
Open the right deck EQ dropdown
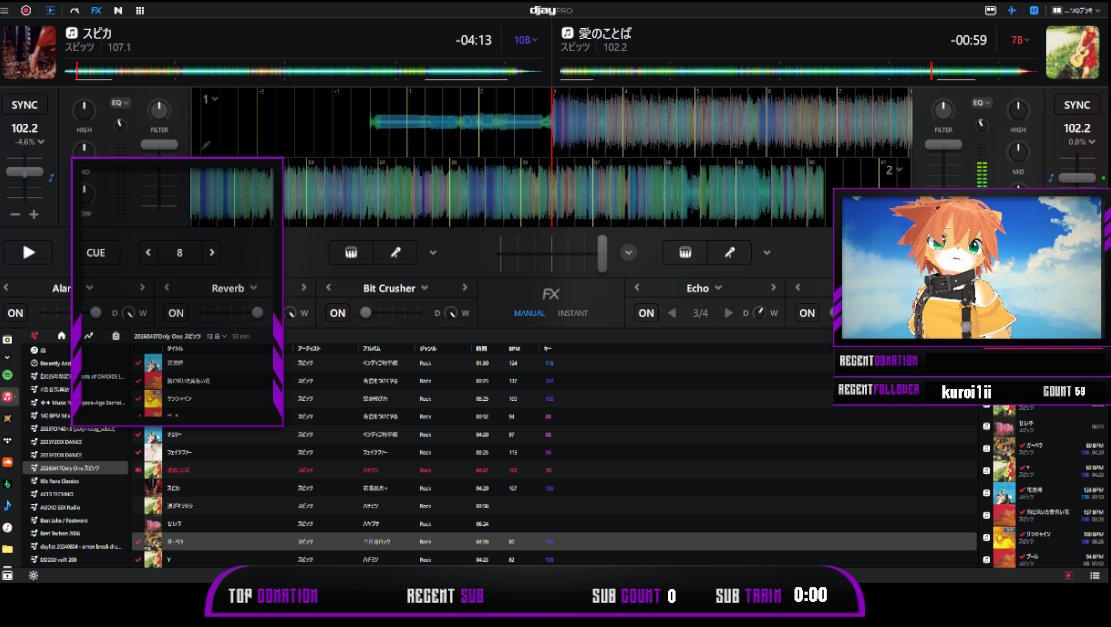(x=981, y=103)
